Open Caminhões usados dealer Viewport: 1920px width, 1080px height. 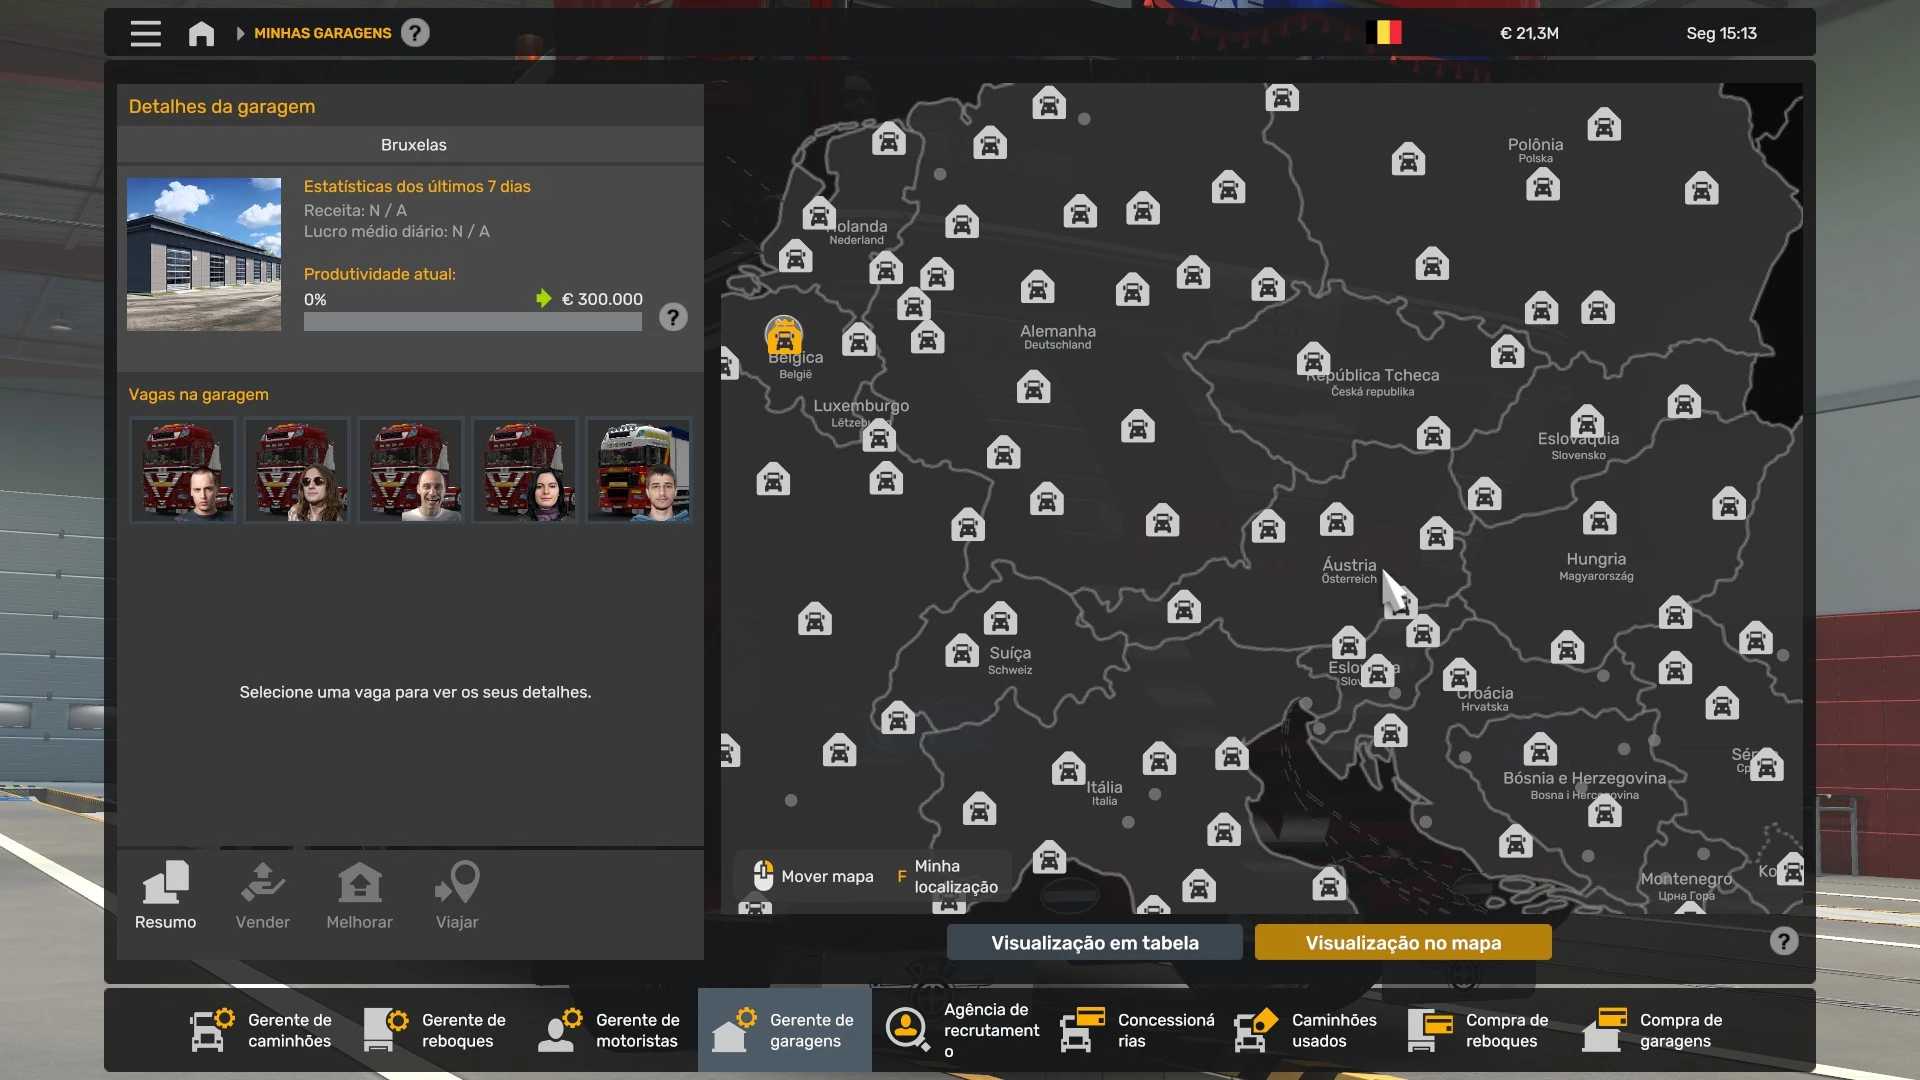[1308, 1030]
